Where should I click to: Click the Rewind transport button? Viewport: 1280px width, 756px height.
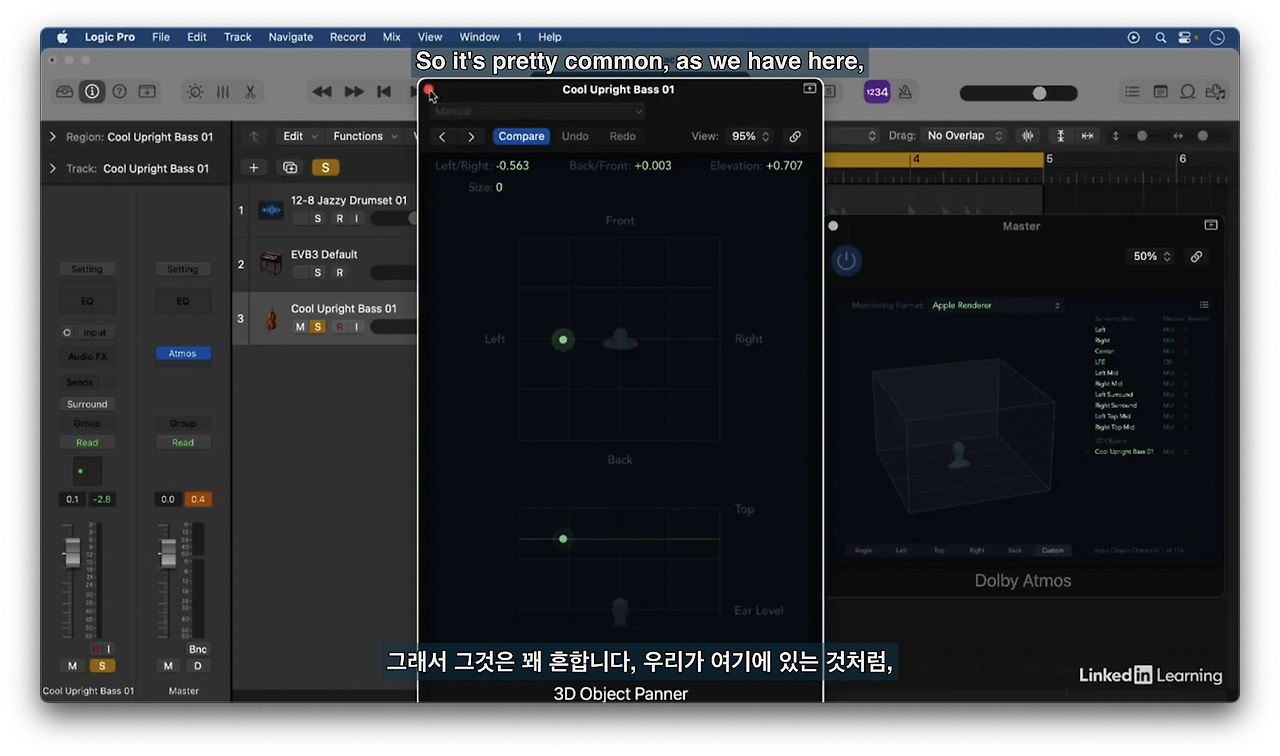(322, 91)
